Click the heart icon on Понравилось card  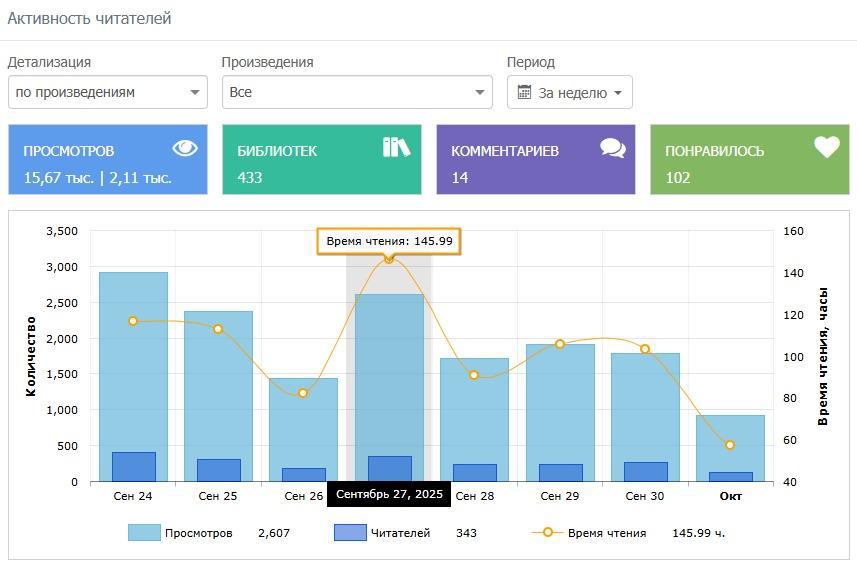point(826,147)
